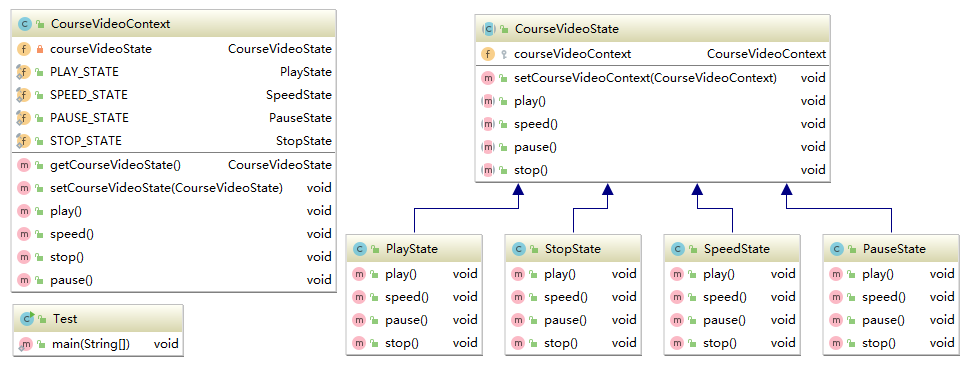This screenshot has height=367, width=972.
Task: Select the Test class header
Action: click(98, 319)
